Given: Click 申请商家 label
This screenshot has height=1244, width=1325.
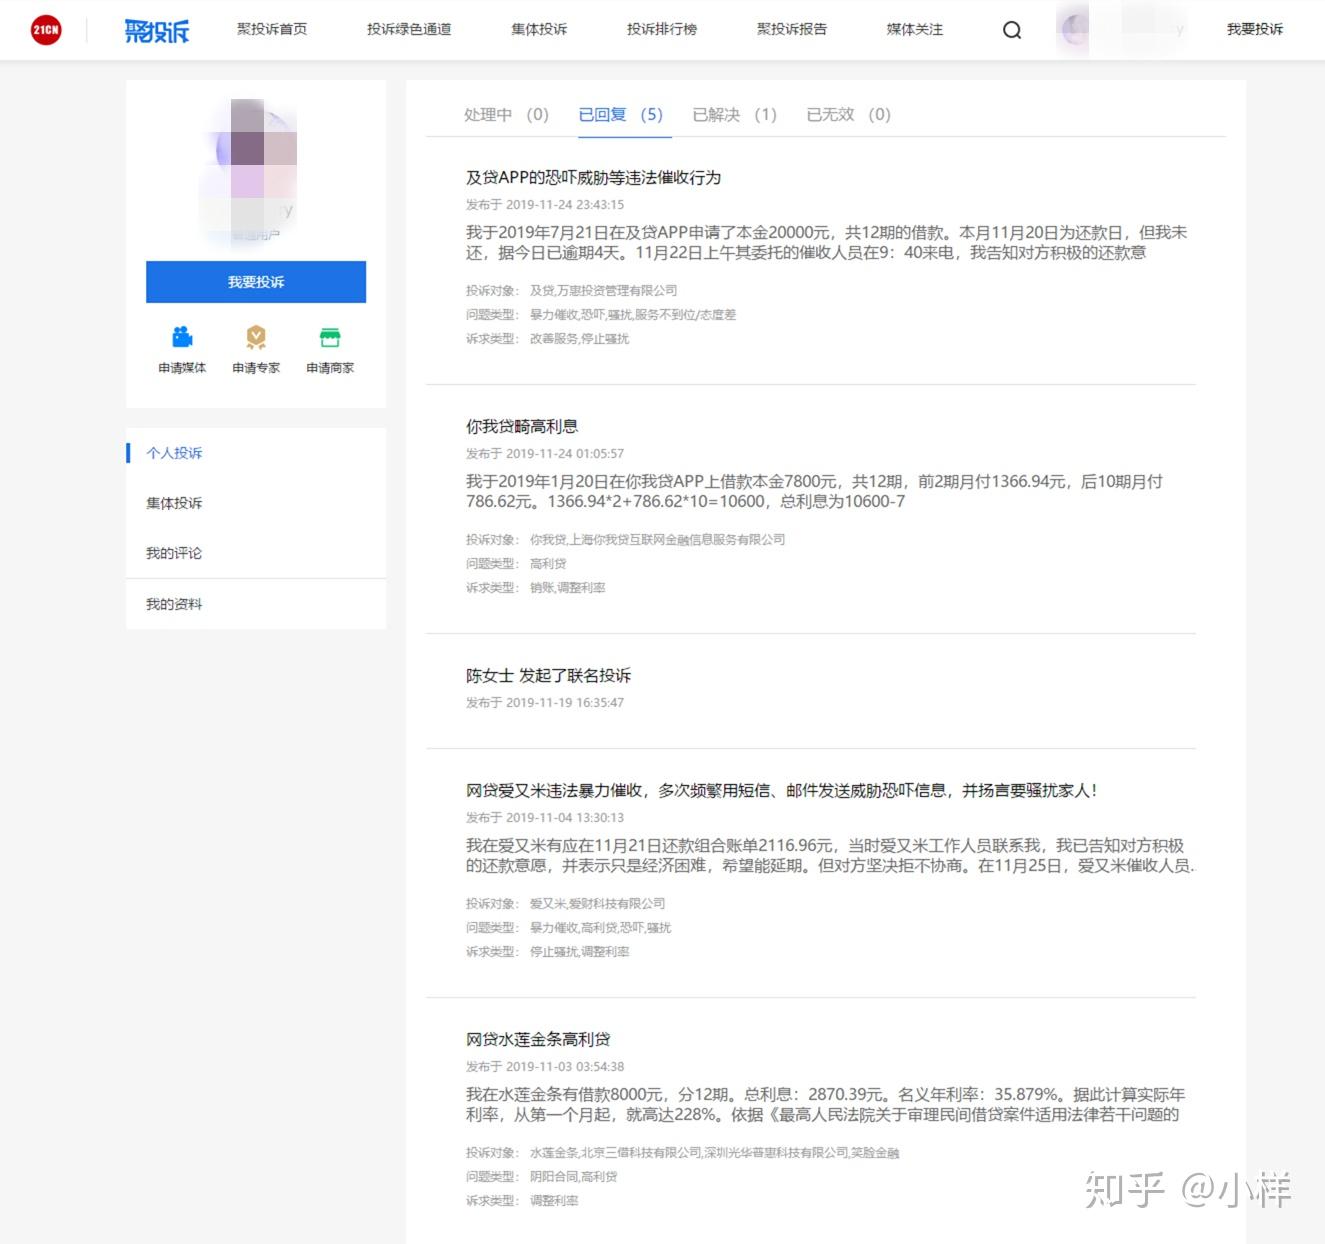Looking at the screenshot, I should click(x=330, y=368).
